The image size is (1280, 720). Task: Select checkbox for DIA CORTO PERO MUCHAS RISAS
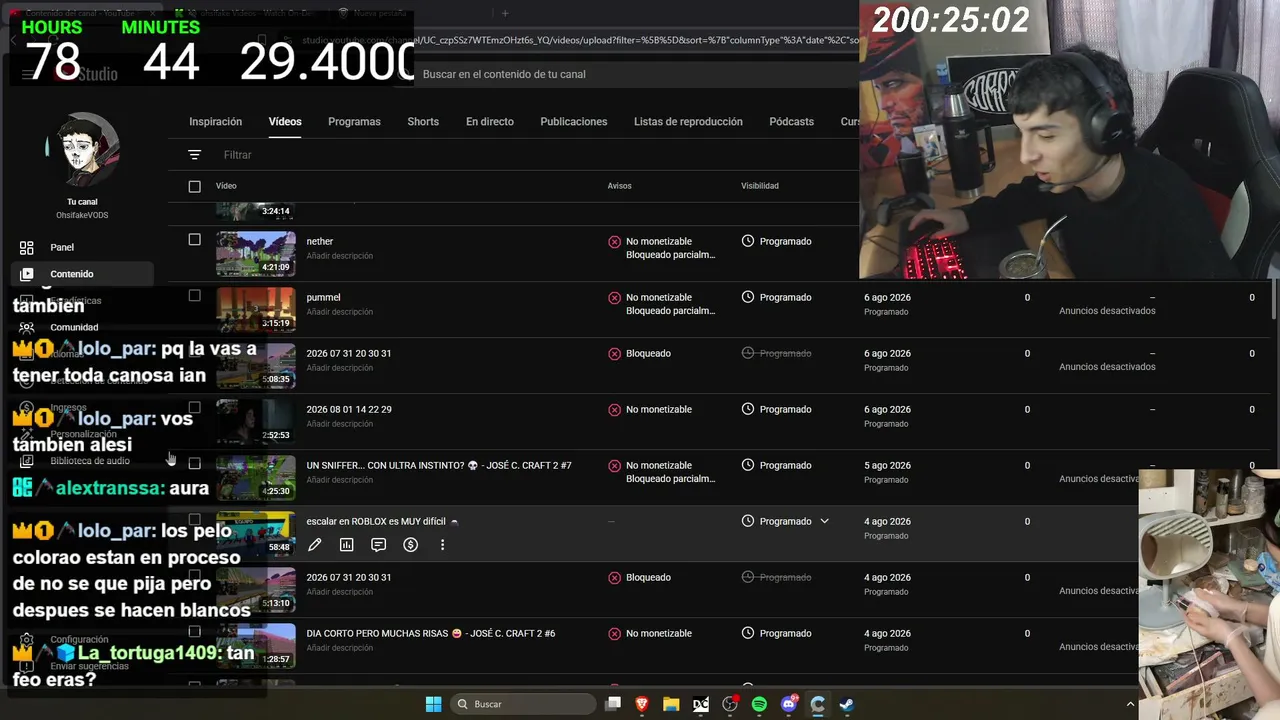click(x=194, y=632)
